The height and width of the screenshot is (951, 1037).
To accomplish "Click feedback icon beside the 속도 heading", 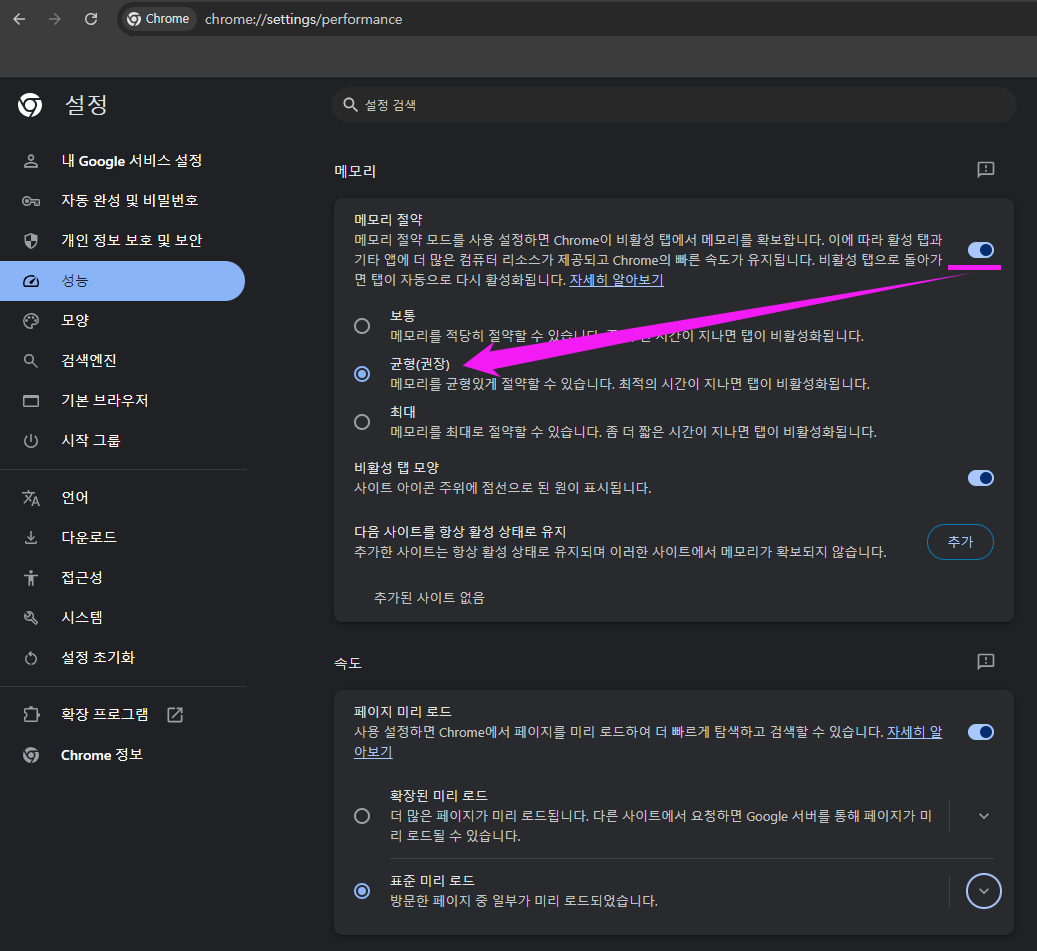I will [985, 662].
